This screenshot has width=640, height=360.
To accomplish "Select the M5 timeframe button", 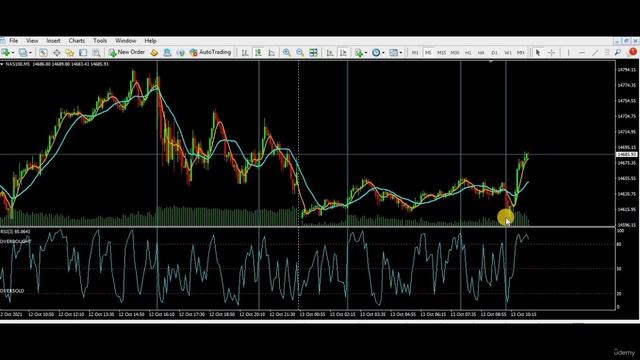I will tap(428, 53).
